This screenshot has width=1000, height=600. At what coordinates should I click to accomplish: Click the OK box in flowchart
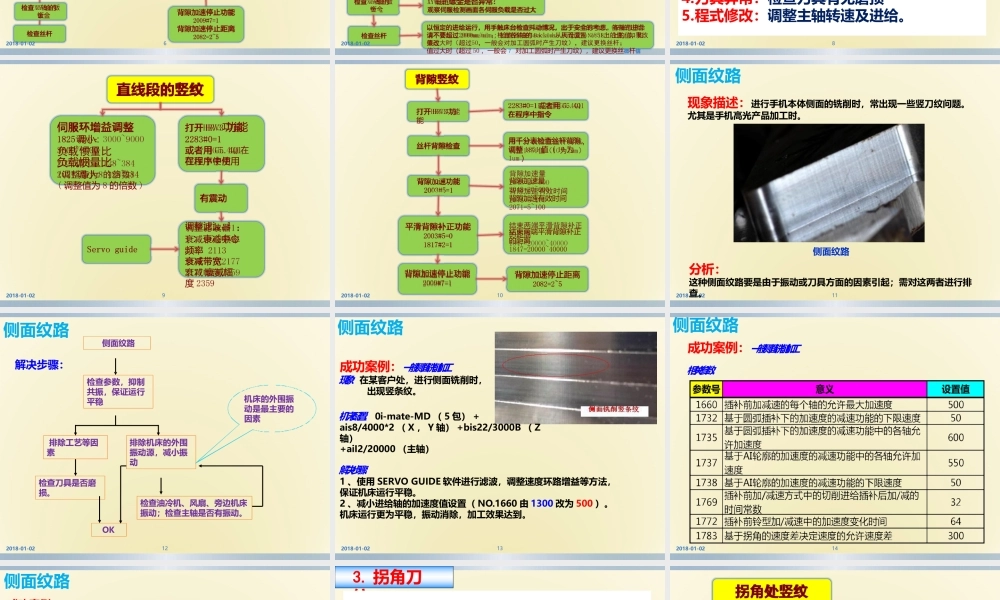(108, 529)
